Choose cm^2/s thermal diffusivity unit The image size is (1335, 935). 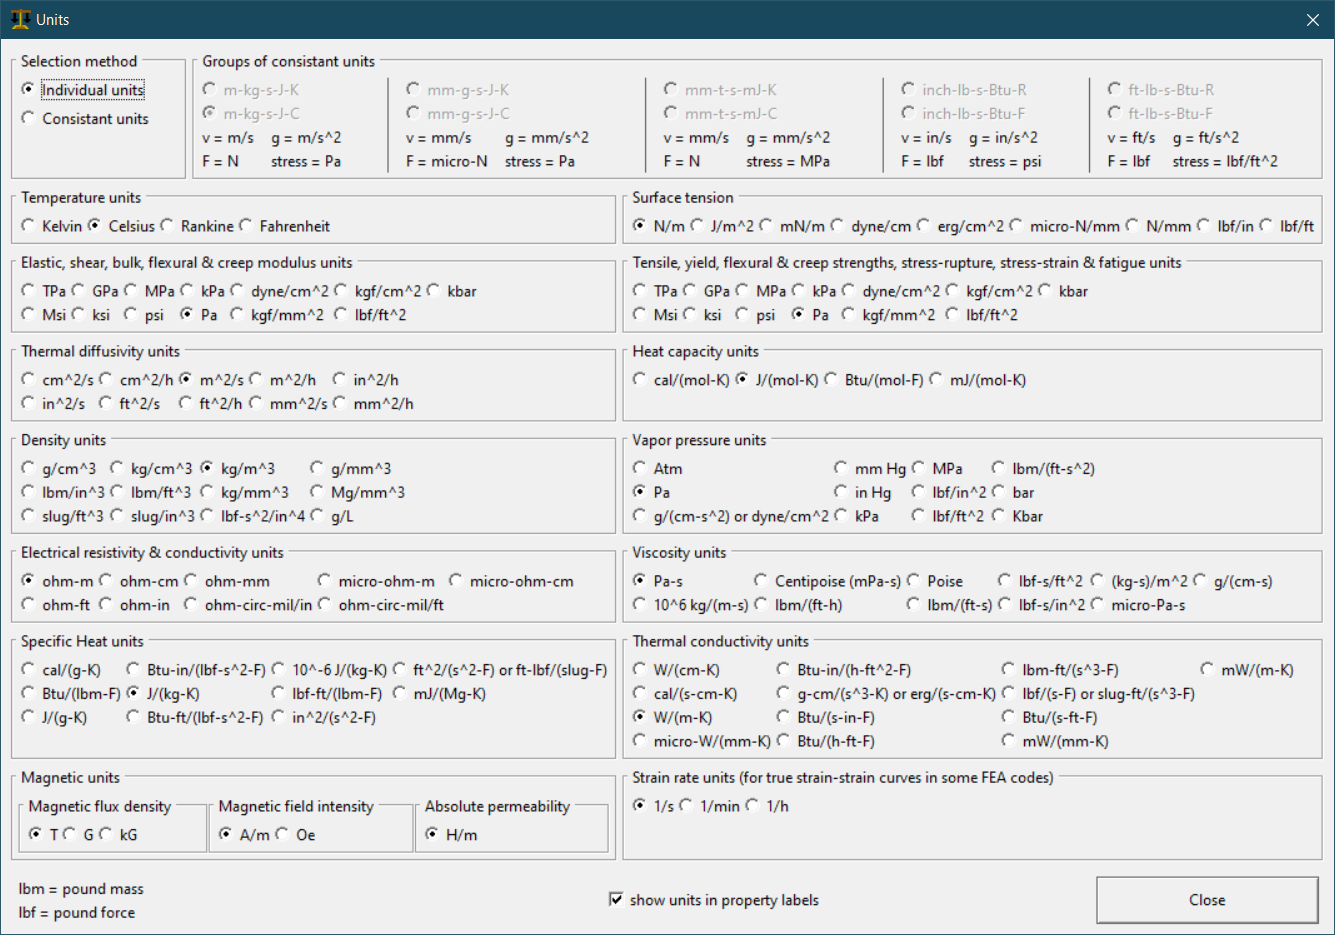[29, 380]
